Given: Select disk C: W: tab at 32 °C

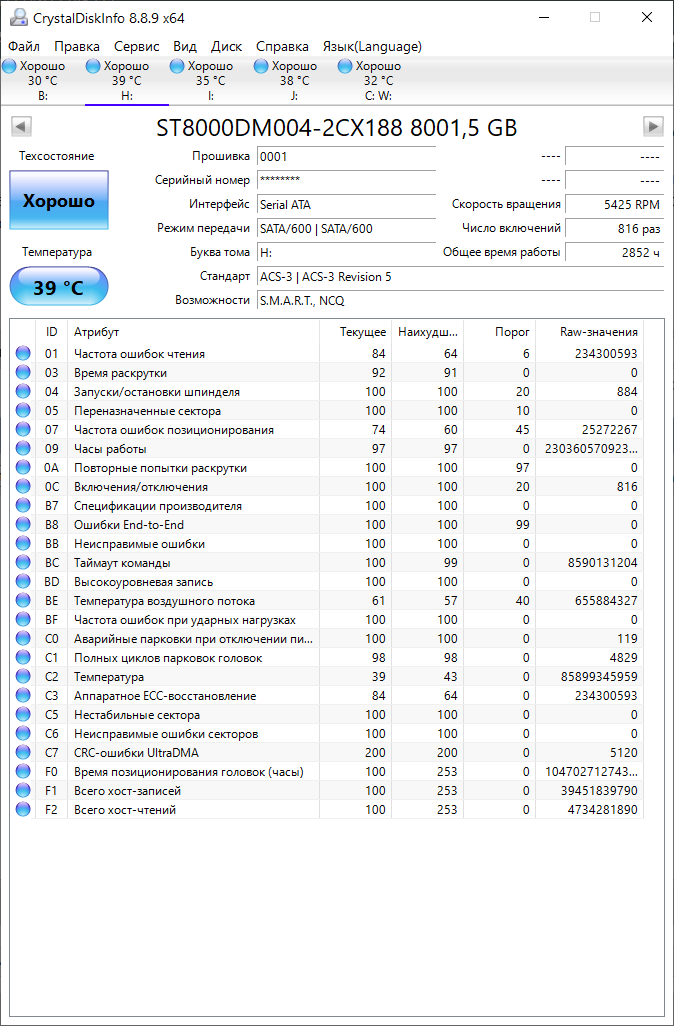Looking at the screenshot, I should [378, 80].
